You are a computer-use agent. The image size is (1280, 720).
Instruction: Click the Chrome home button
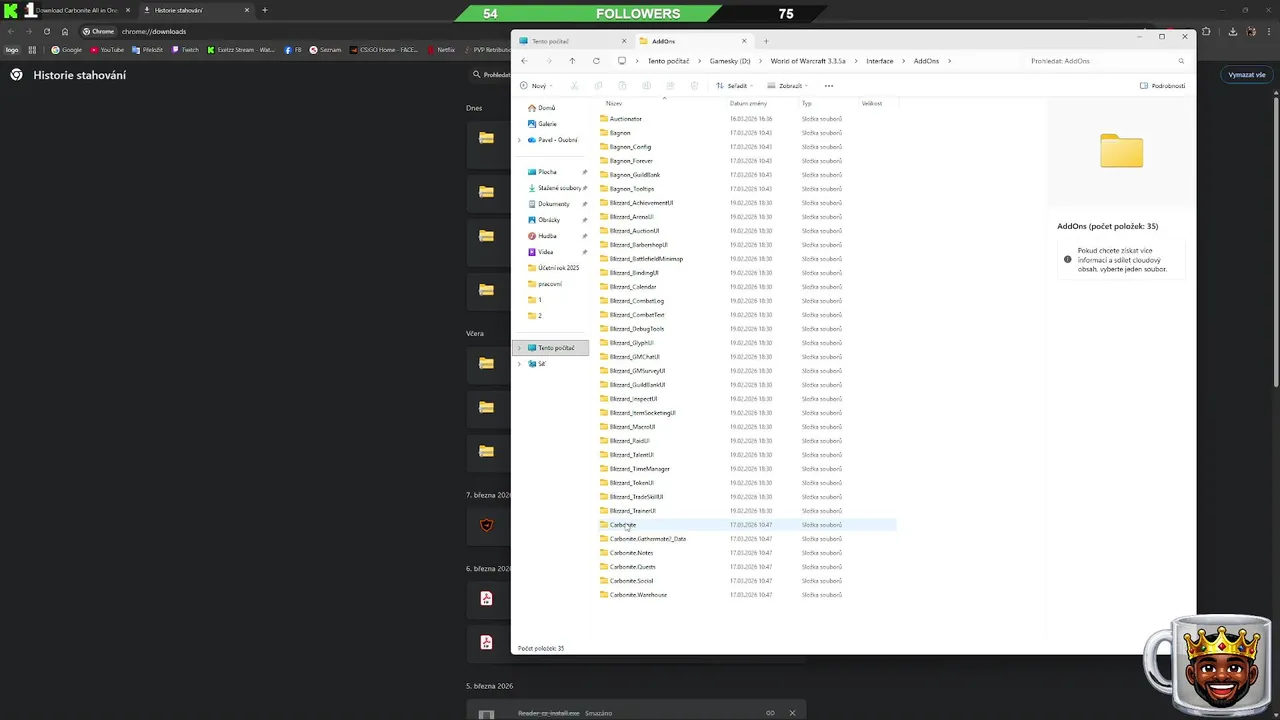pos(65,31)
